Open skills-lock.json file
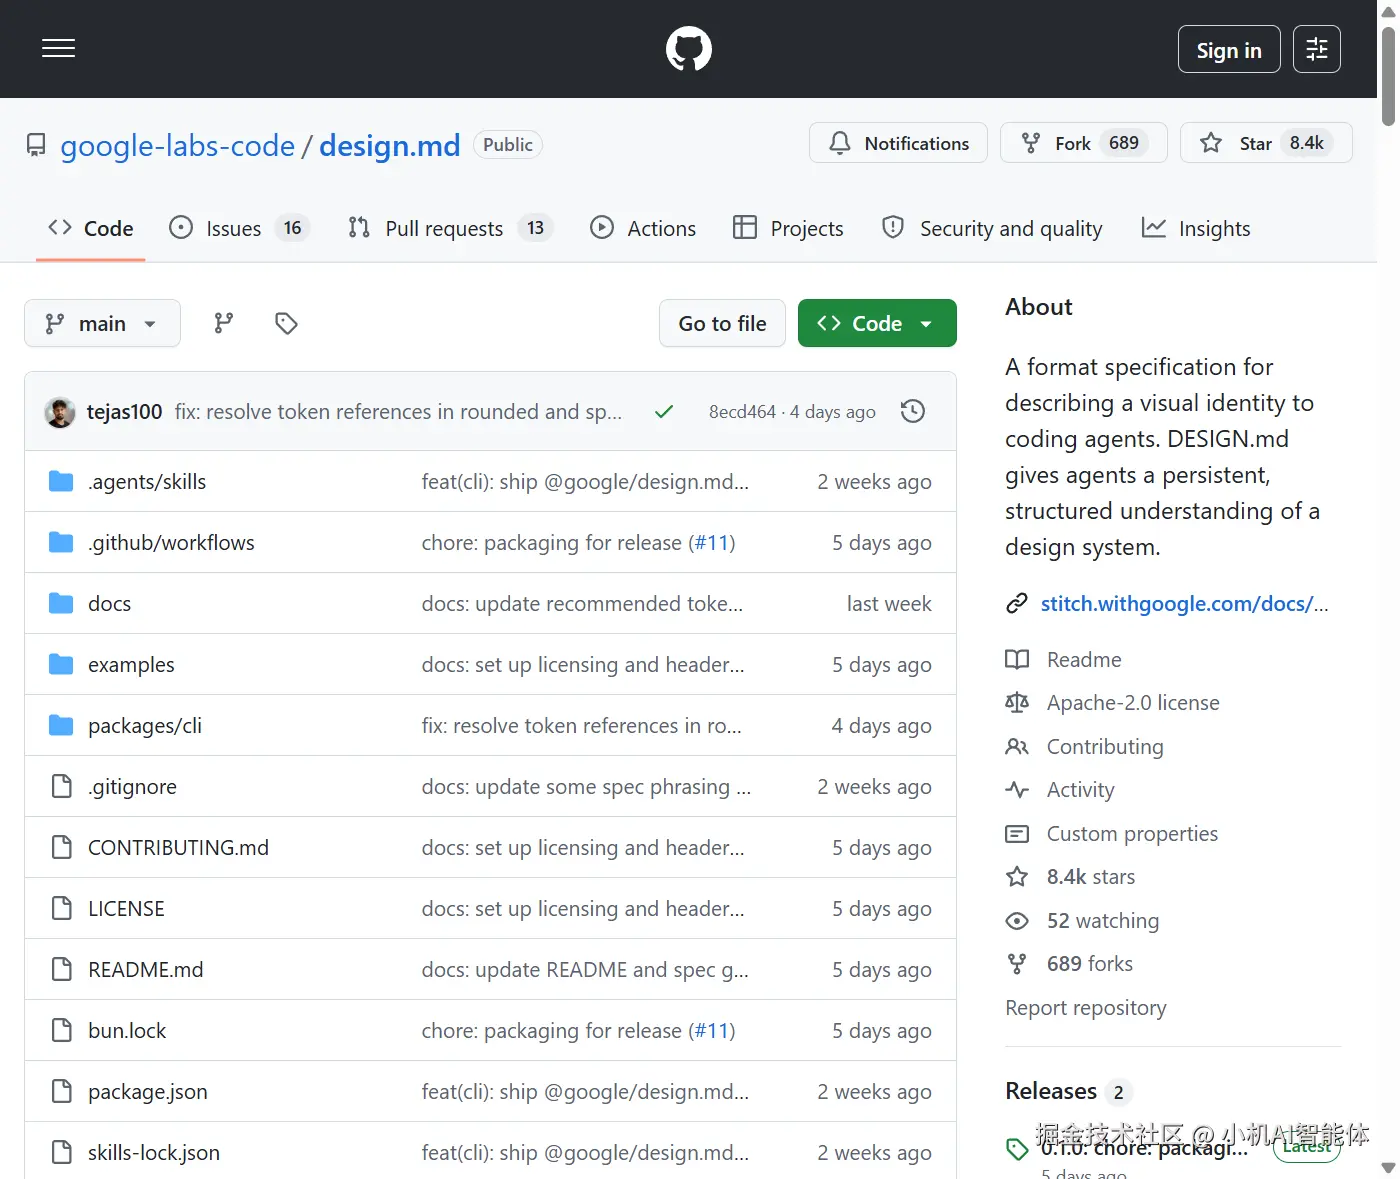 pyautogui.click(x=153, y=1153)
